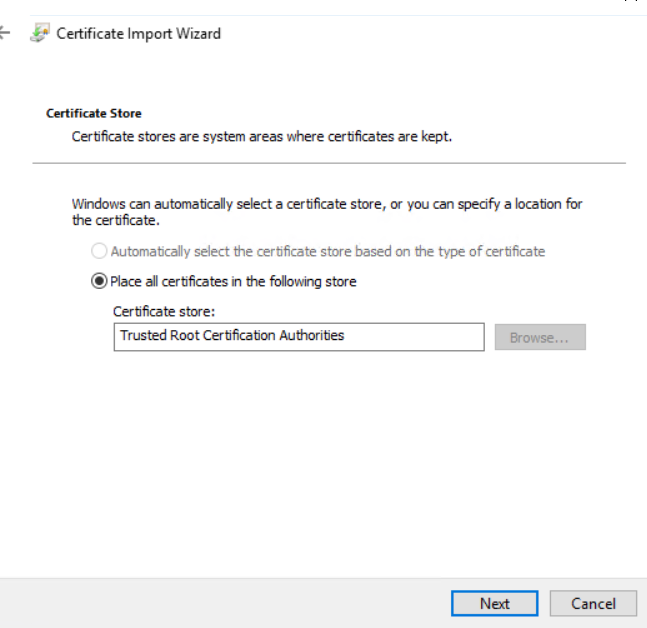Click the Certificate Import Wizard certificate icon
Viewport: 647px width, 628px height.
click(x=39, y=33)
